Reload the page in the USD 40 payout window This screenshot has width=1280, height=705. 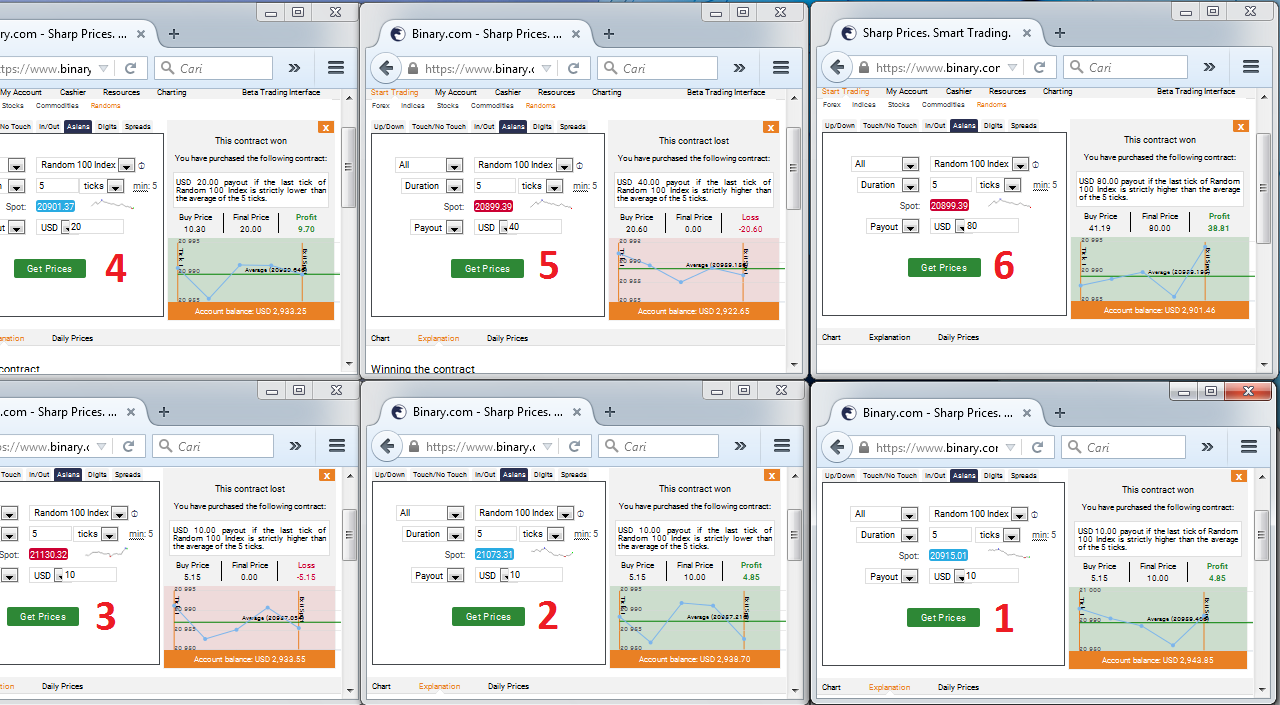click(x=574, y=68)
